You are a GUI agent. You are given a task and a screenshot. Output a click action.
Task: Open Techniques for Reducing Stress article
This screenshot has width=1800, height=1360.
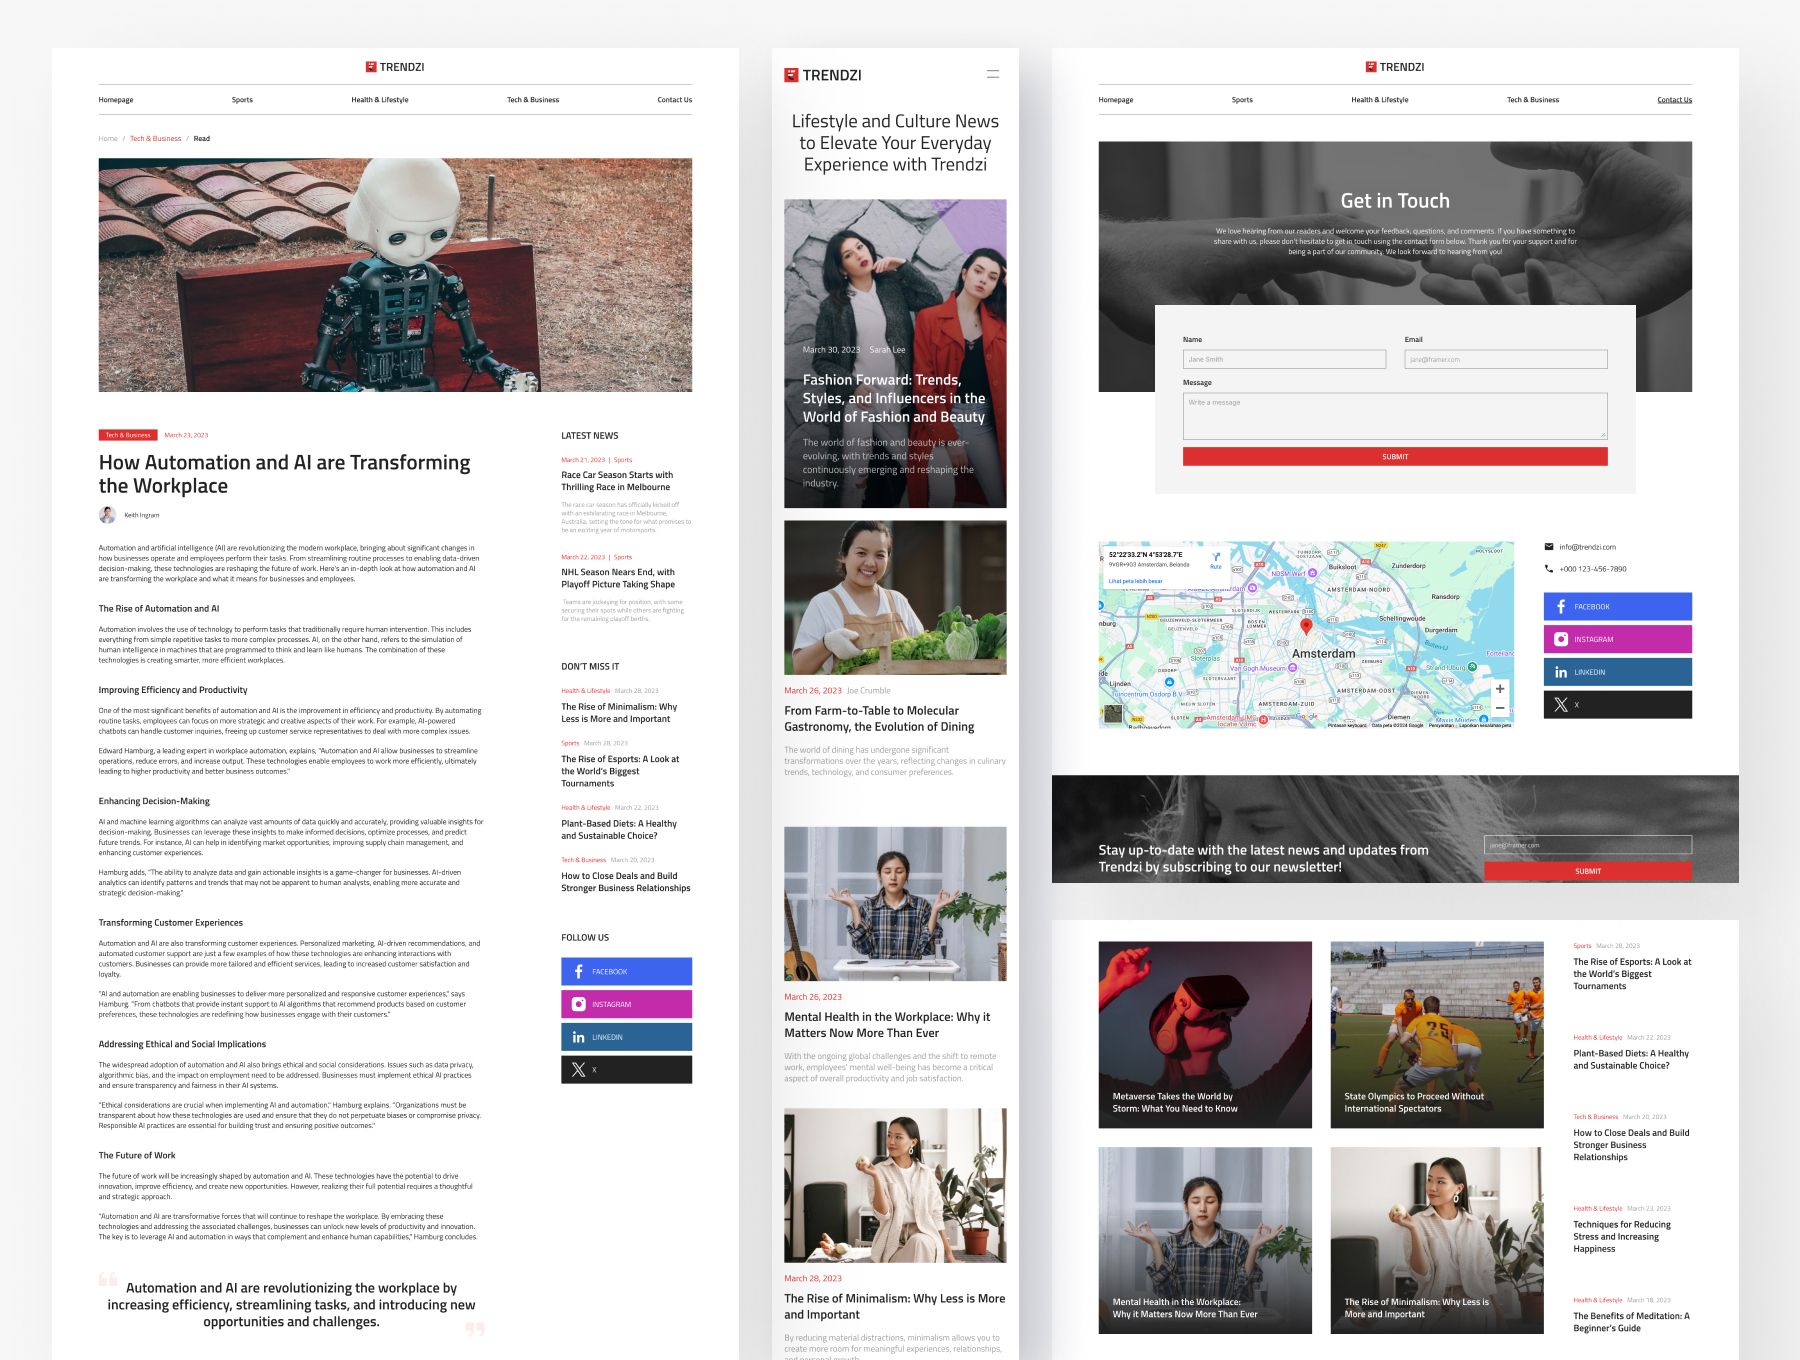[x=1622, y=1236]
